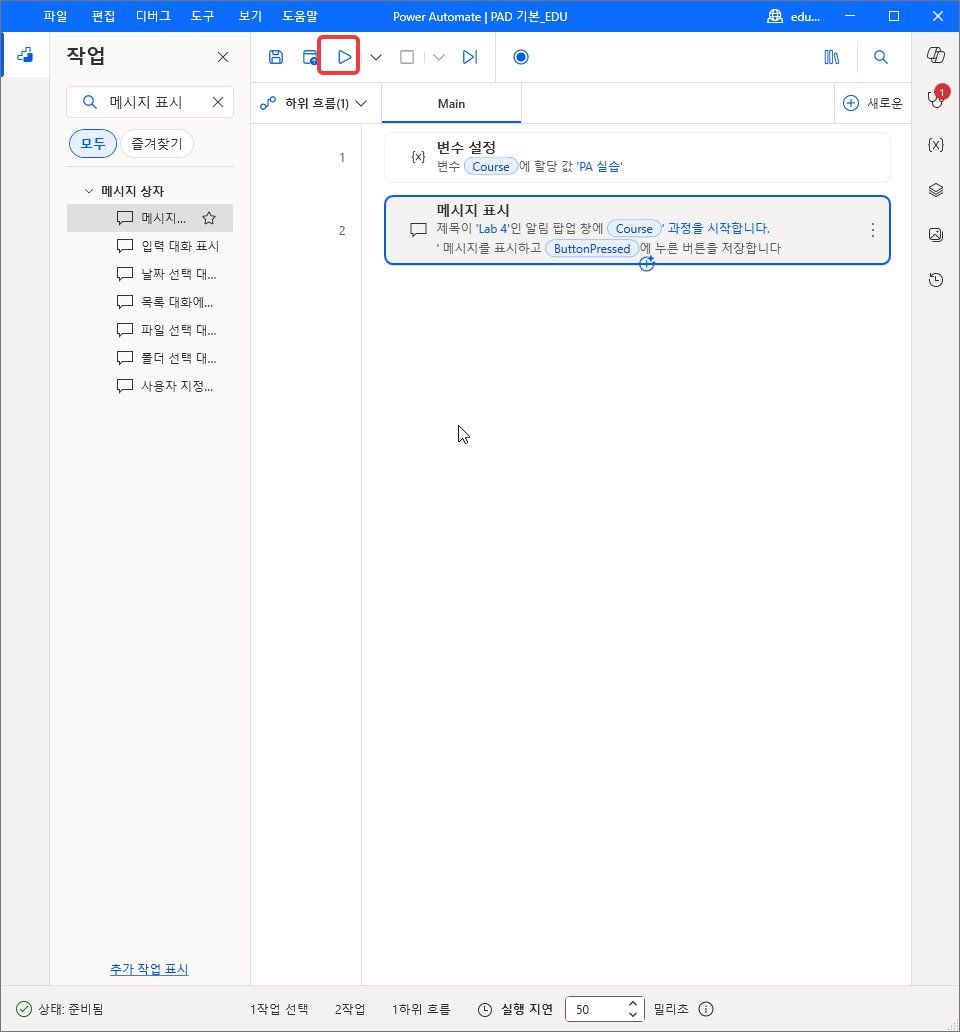Screen dimensions: 960x1032
Task: Decrease the 실행 지연 value with down arrow
Action: [632, 1015]
